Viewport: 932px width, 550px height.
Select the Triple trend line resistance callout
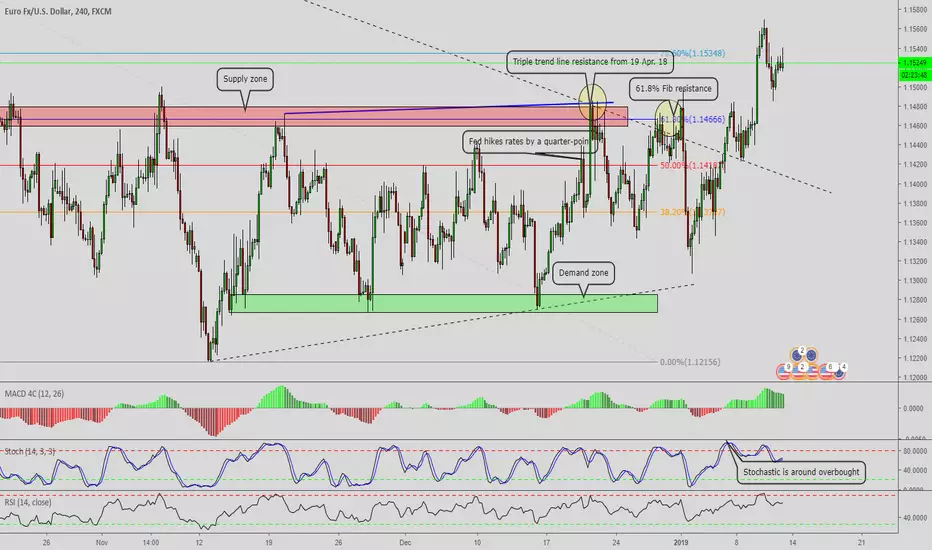(590, 62)
